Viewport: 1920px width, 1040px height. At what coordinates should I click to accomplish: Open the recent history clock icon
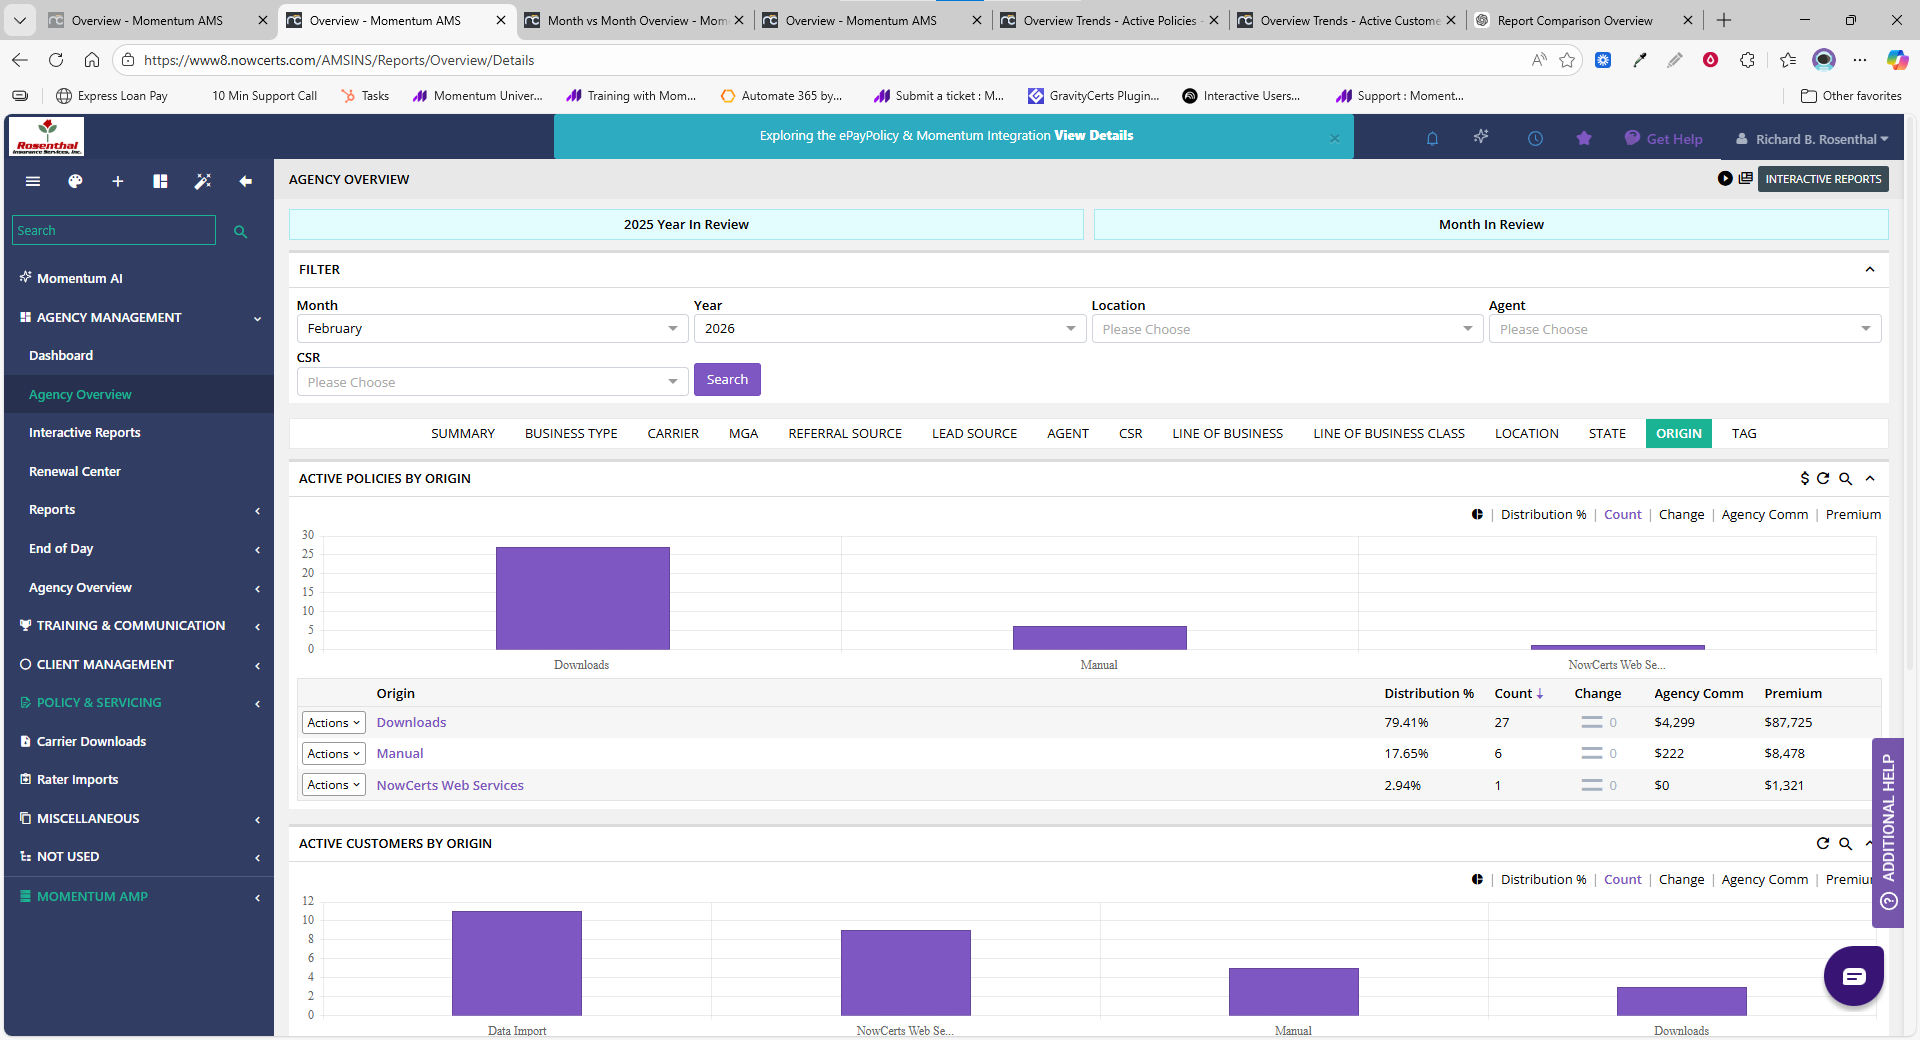click(1535, 139)
